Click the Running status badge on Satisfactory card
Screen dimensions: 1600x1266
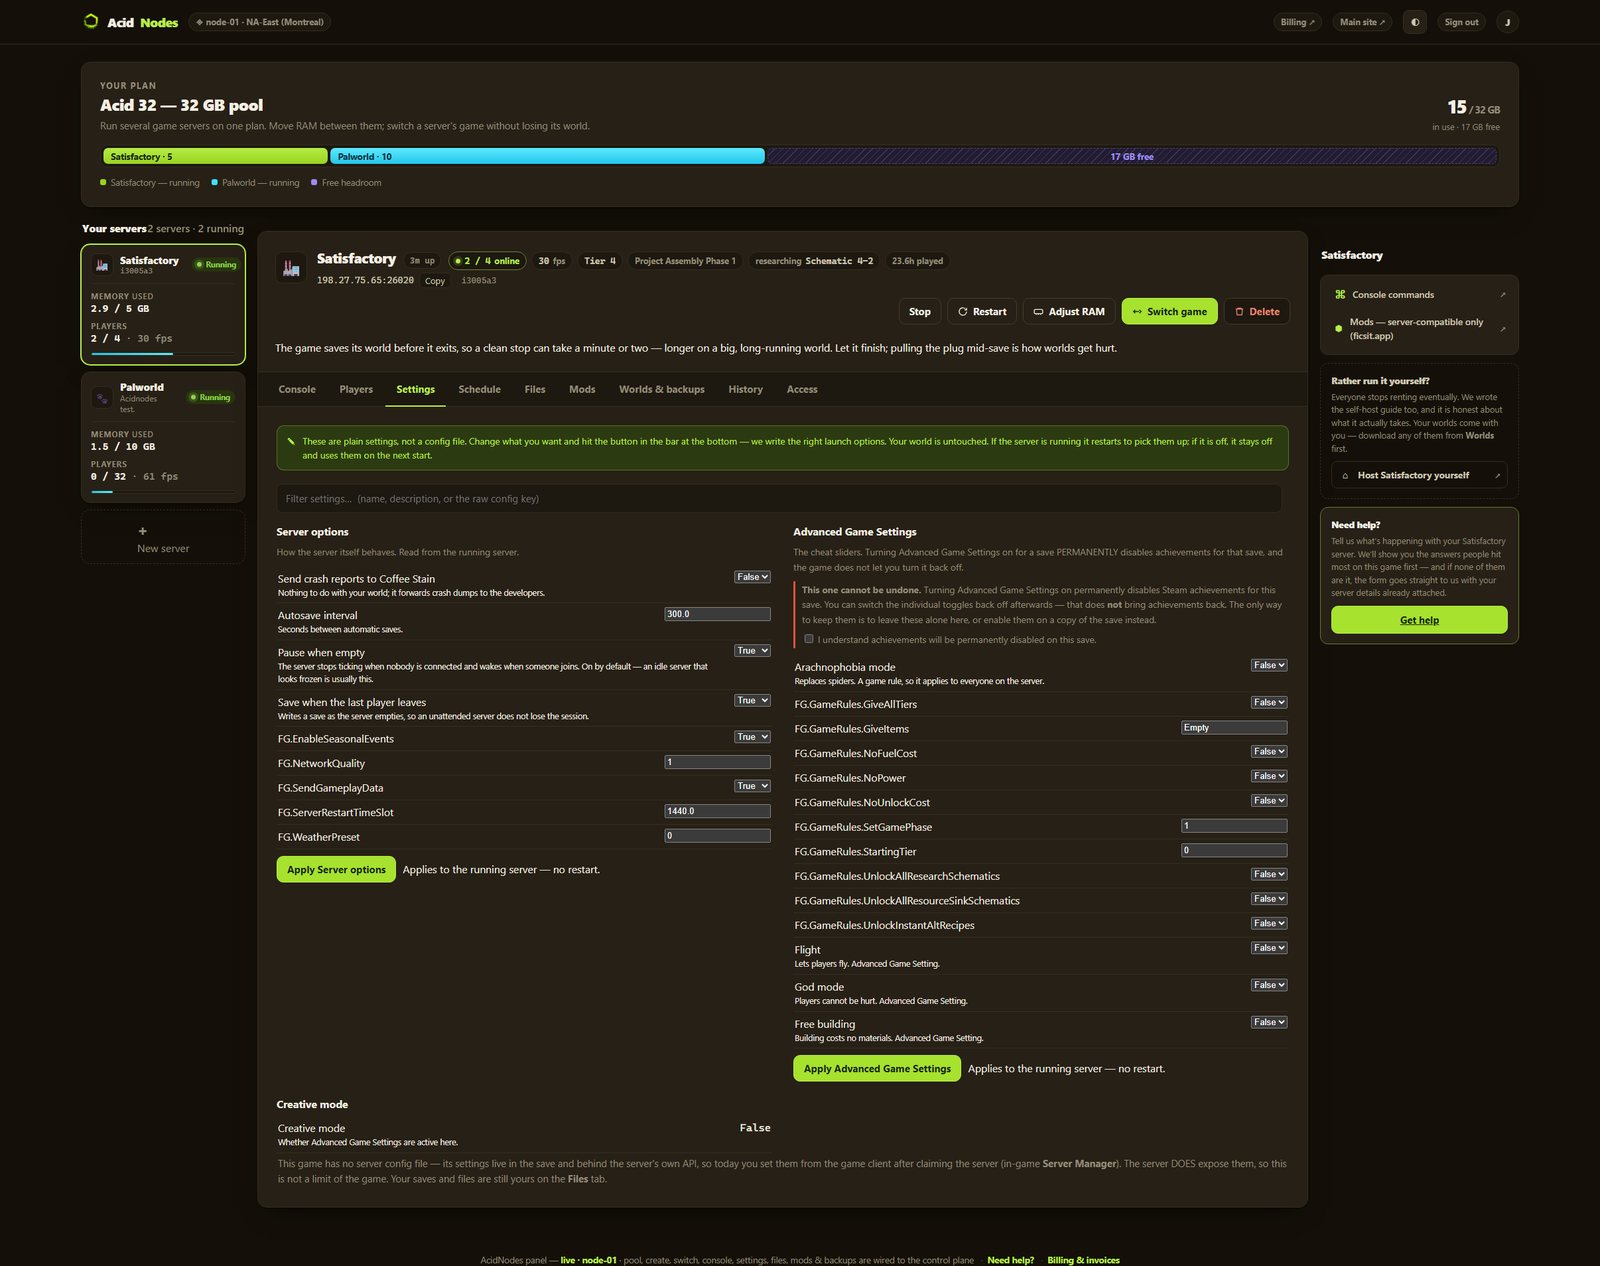point(216,265)
